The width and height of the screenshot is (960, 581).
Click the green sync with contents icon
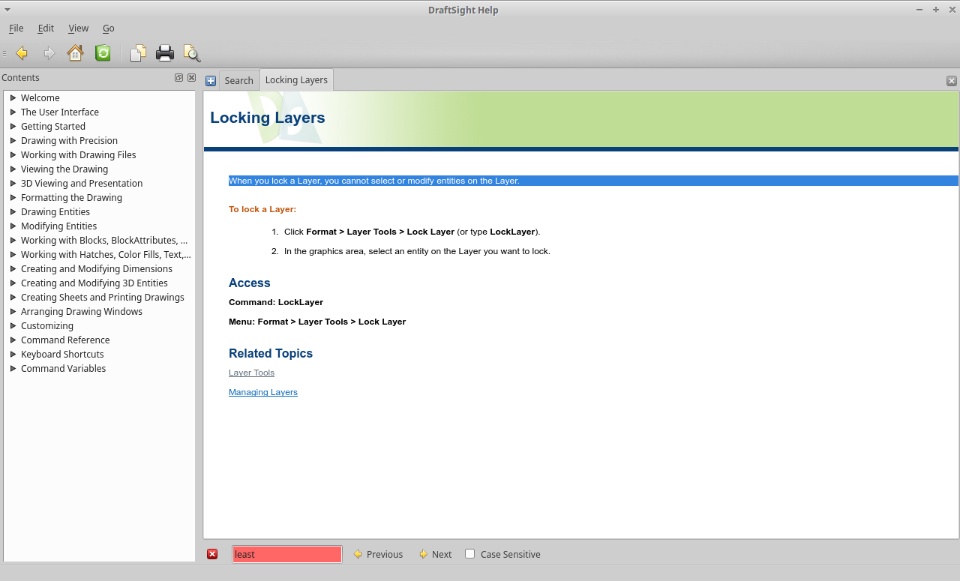tap(103, 53)
